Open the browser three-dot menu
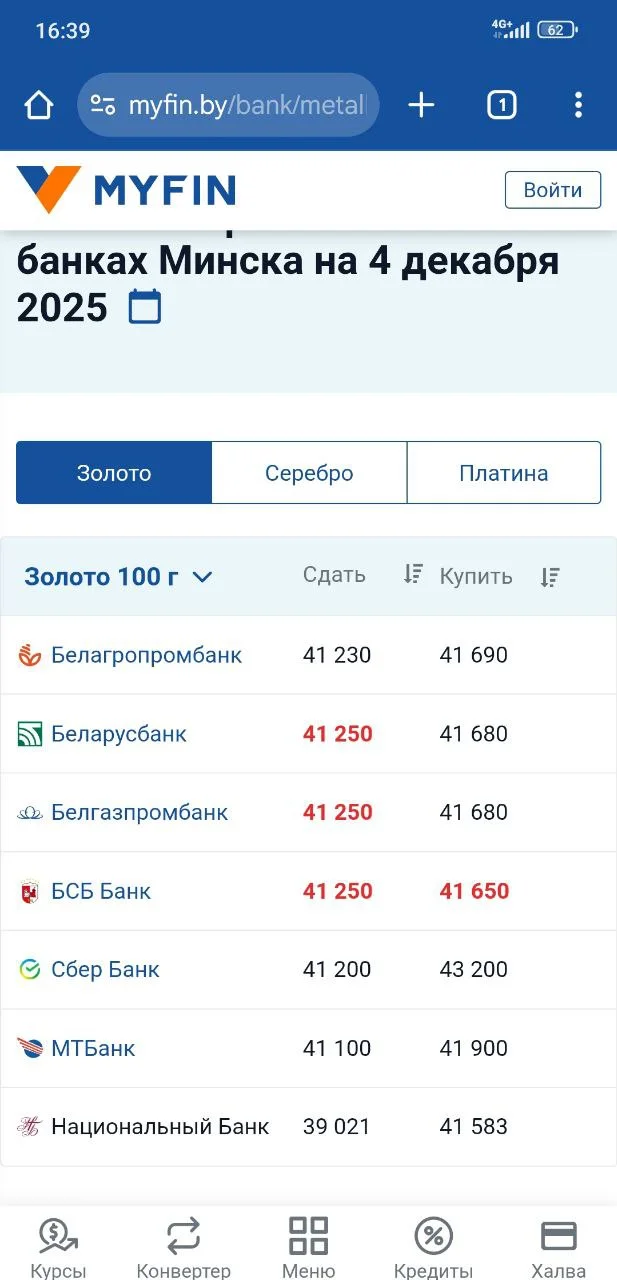617x1280 pixels. click(578, 104)
